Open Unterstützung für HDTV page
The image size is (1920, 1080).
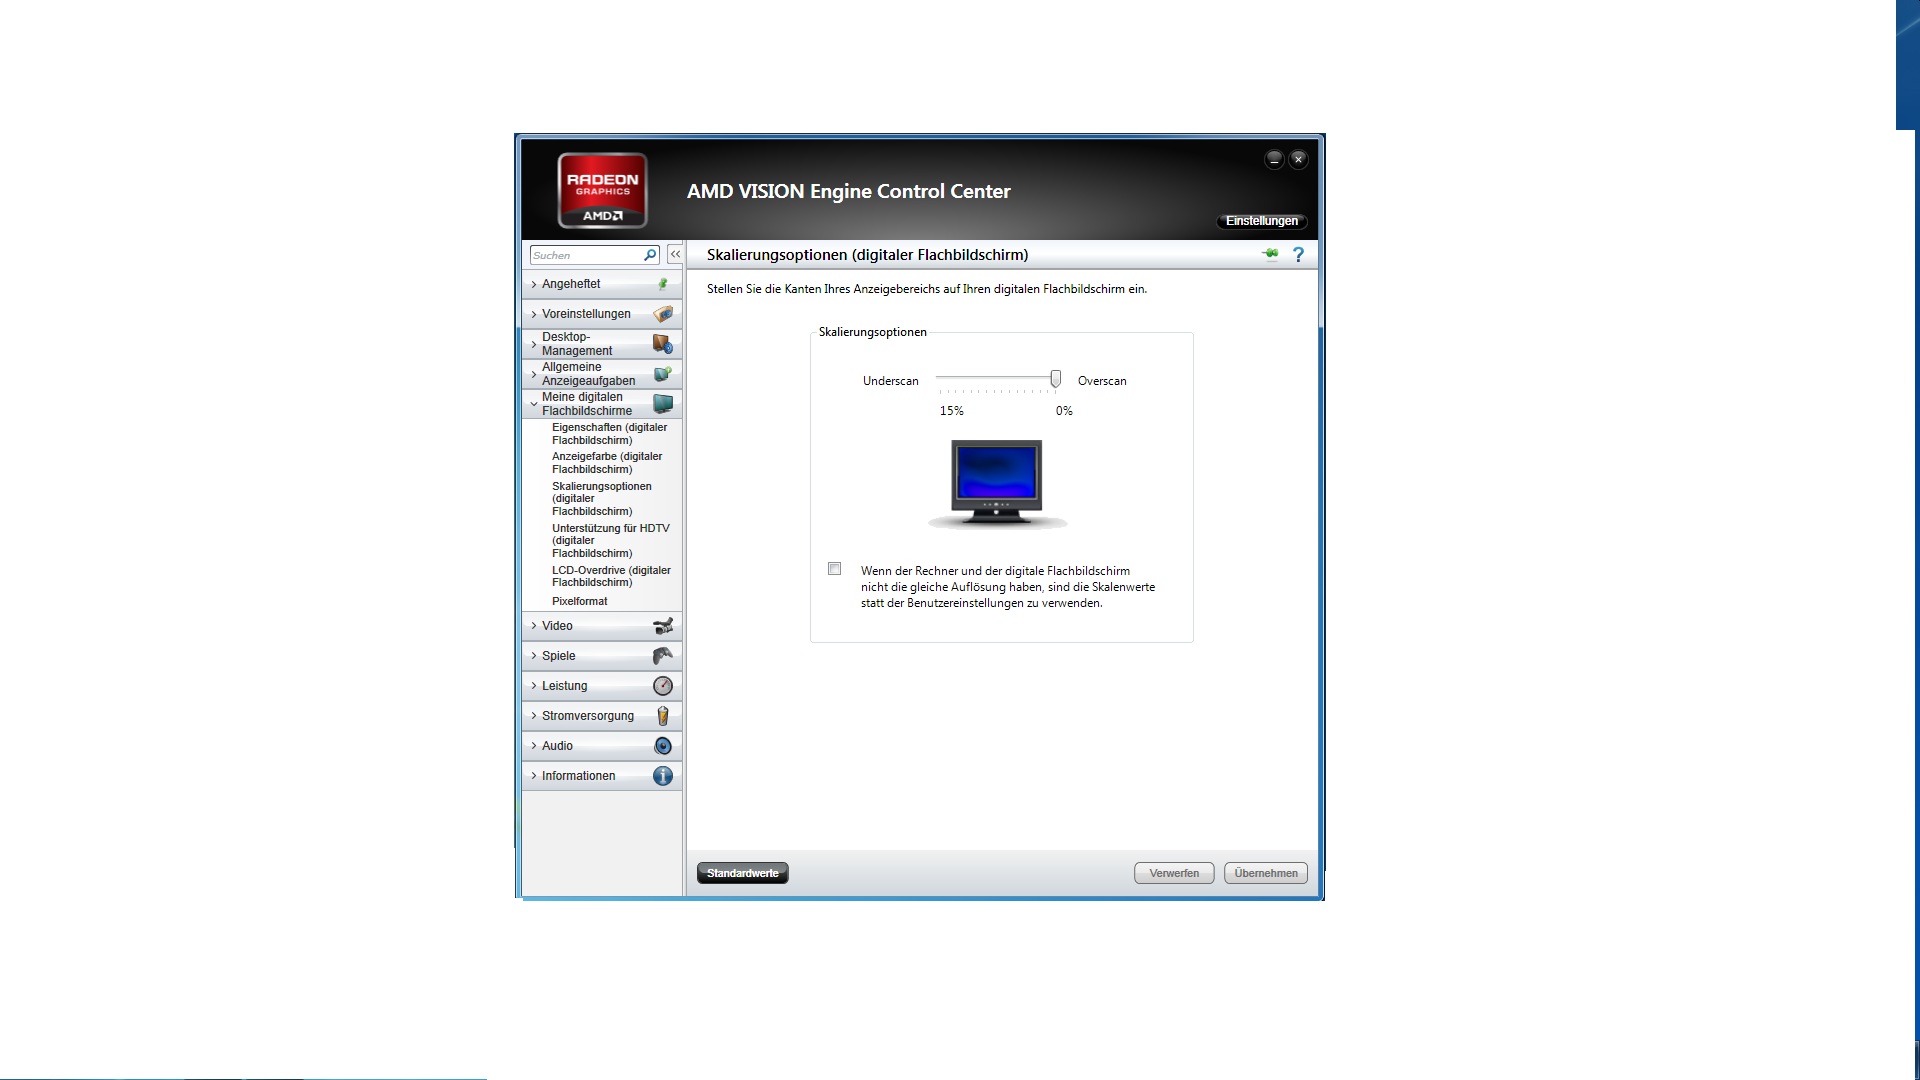611,541
